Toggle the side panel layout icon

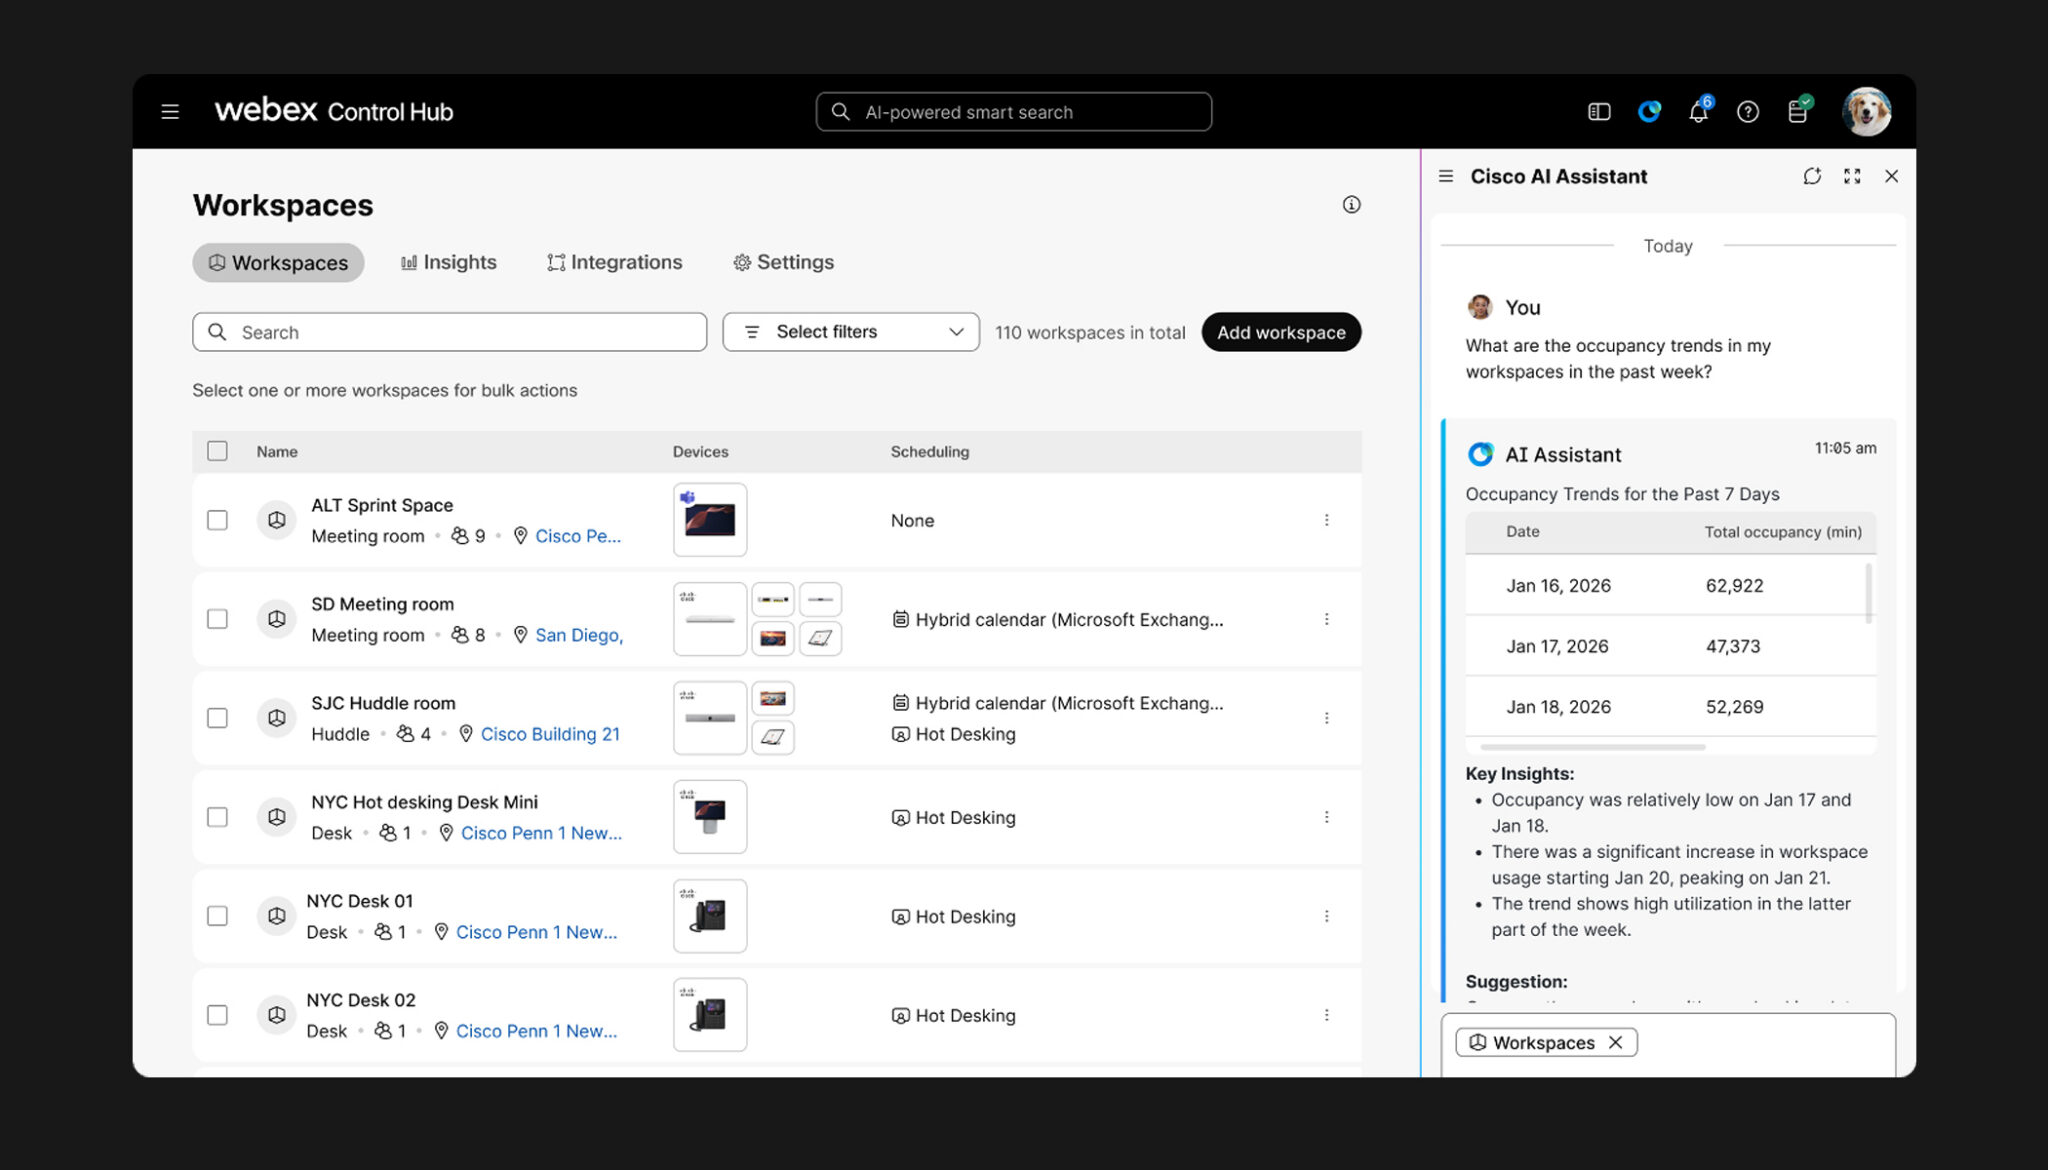[x=1599, y=112]
